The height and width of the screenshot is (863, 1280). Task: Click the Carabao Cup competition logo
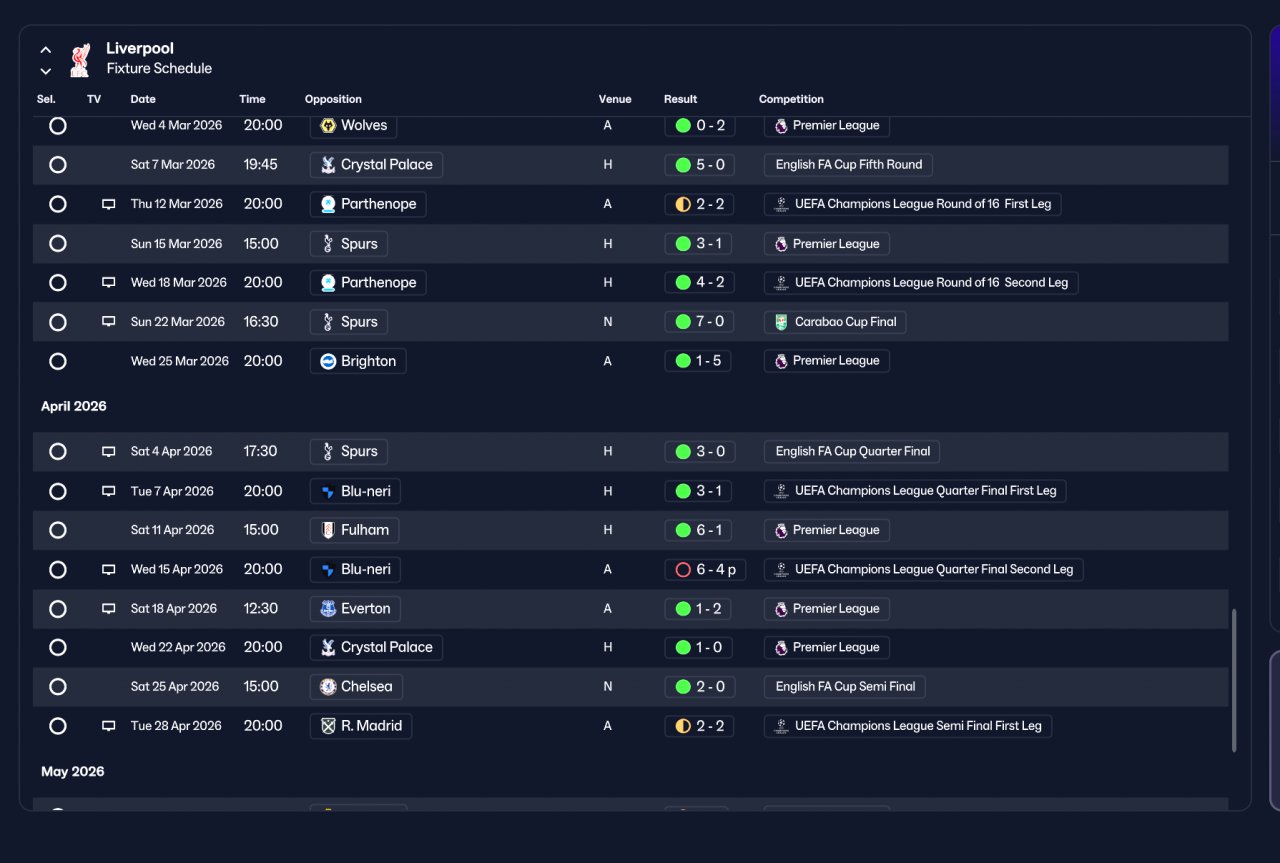click(x=781, y=322)
